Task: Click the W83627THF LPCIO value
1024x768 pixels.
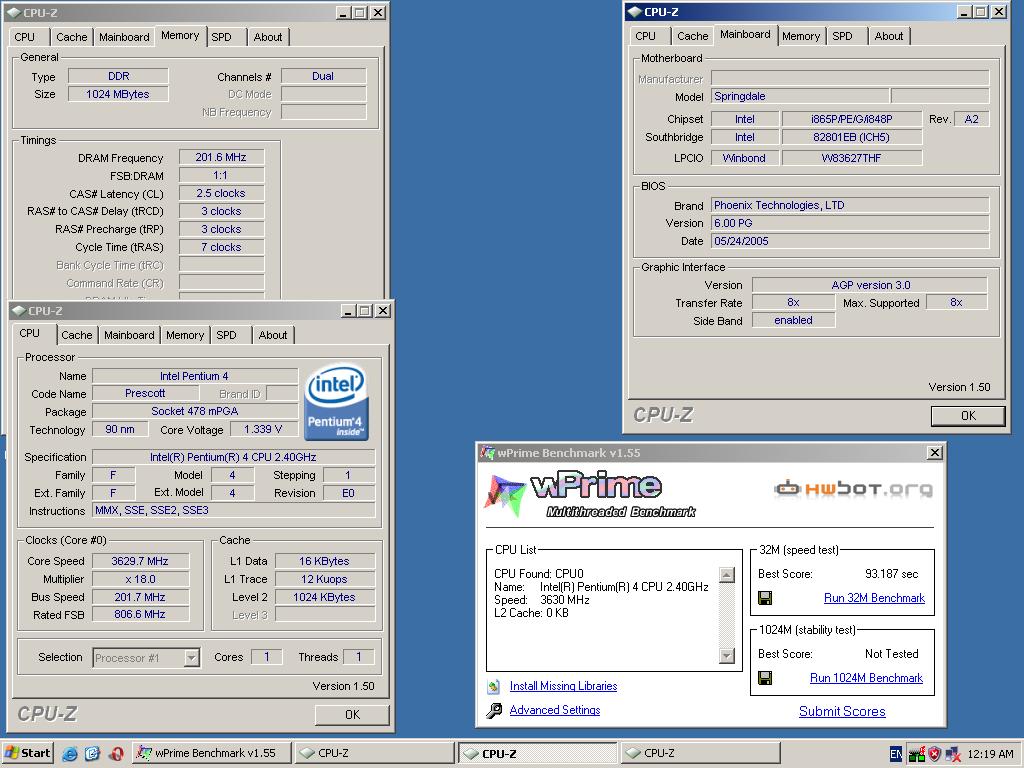Action: tap(852, 157)
